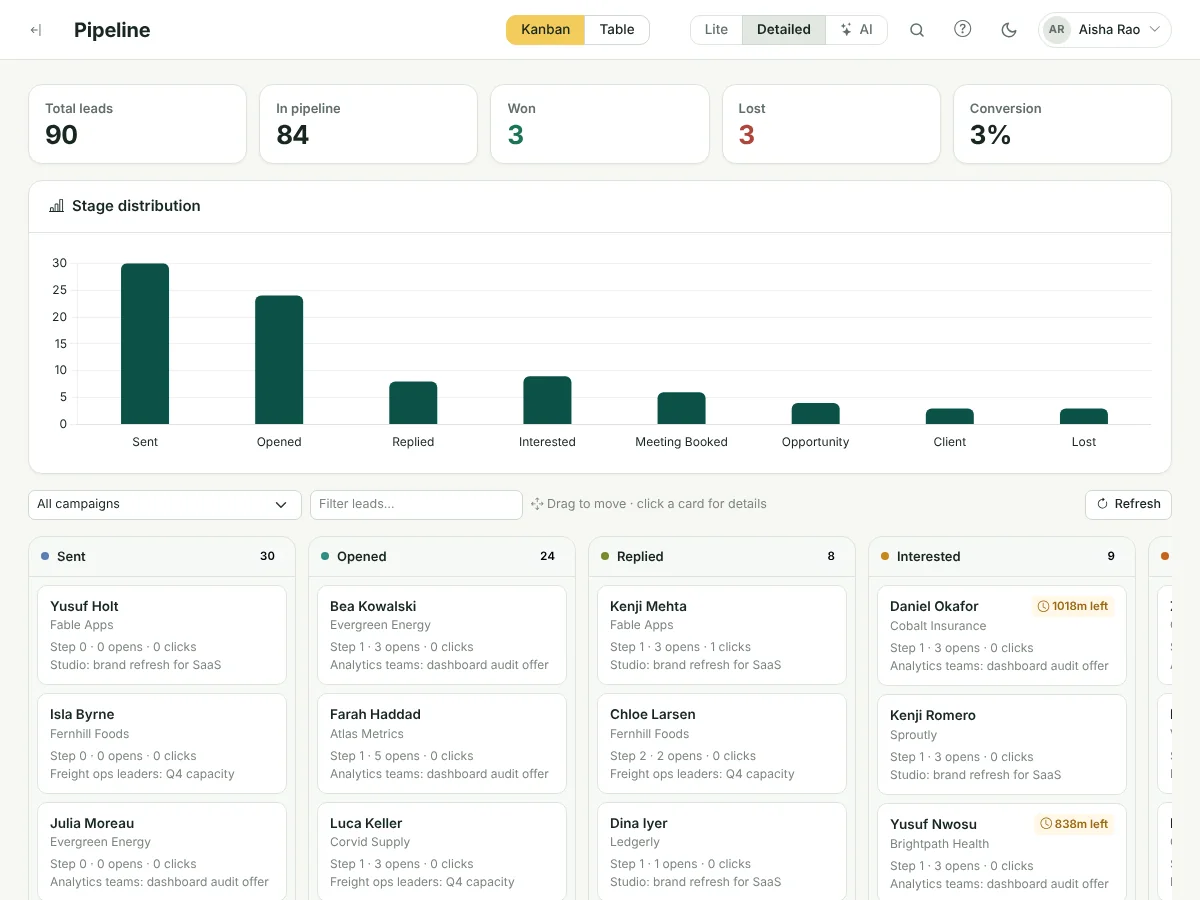The height and width of the screenshot is (900, 1200).
Task: Open the Chloe Larsen lead card
Action: pos(722,744)
